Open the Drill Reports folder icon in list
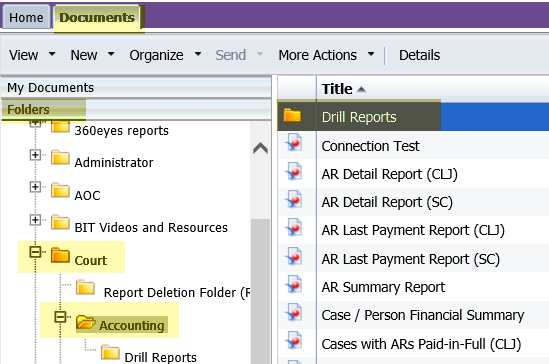 [292, 115]
